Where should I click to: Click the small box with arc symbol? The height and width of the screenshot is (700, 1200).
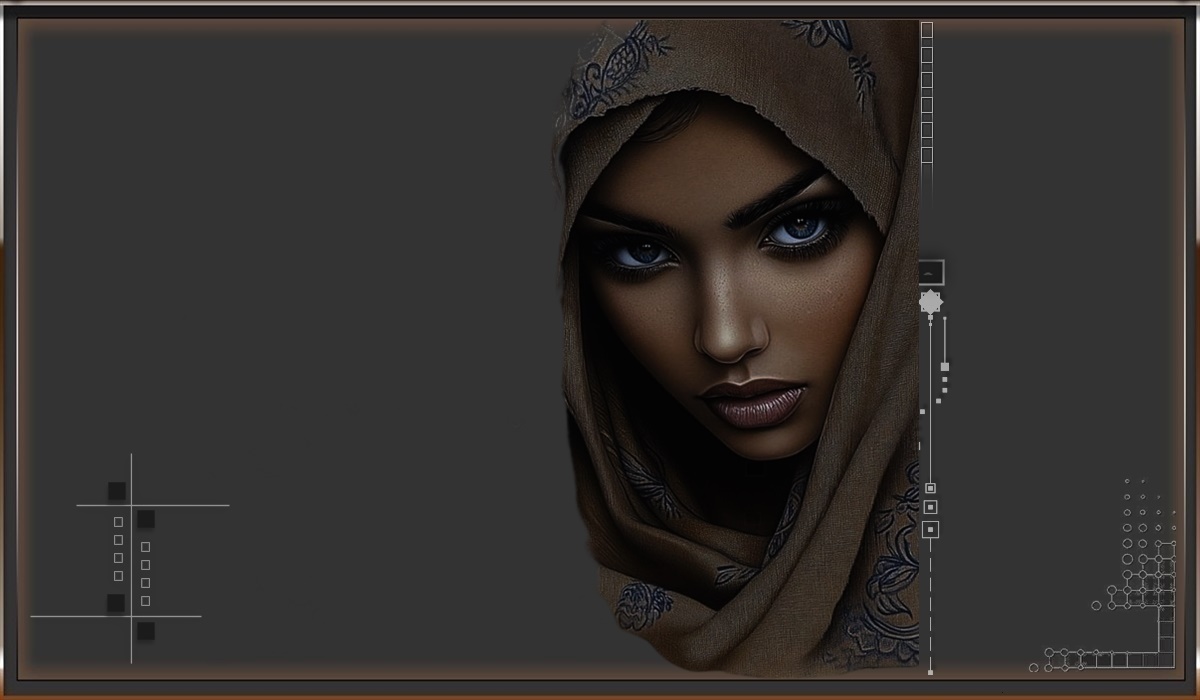click(x=930, y=272)
